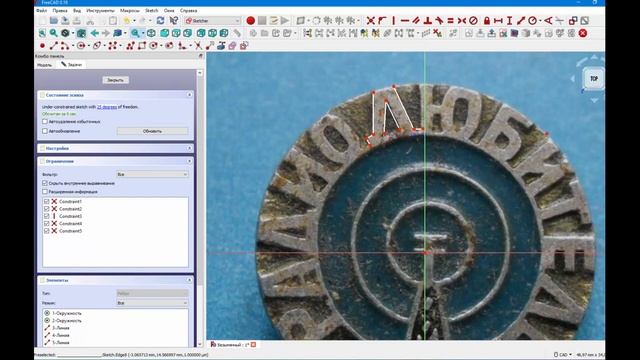
Task: Click the red macro record button
Action: (x=251, y=20)
